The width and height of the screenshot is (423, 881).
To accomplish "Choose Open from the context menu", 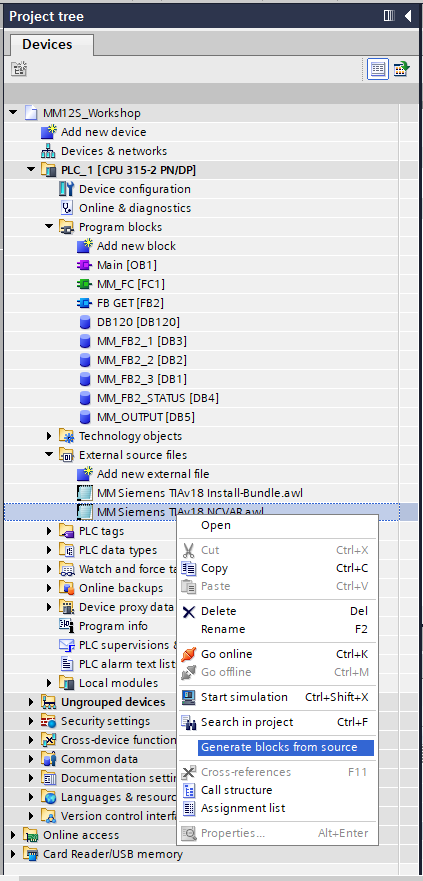I will click(278, 525).
